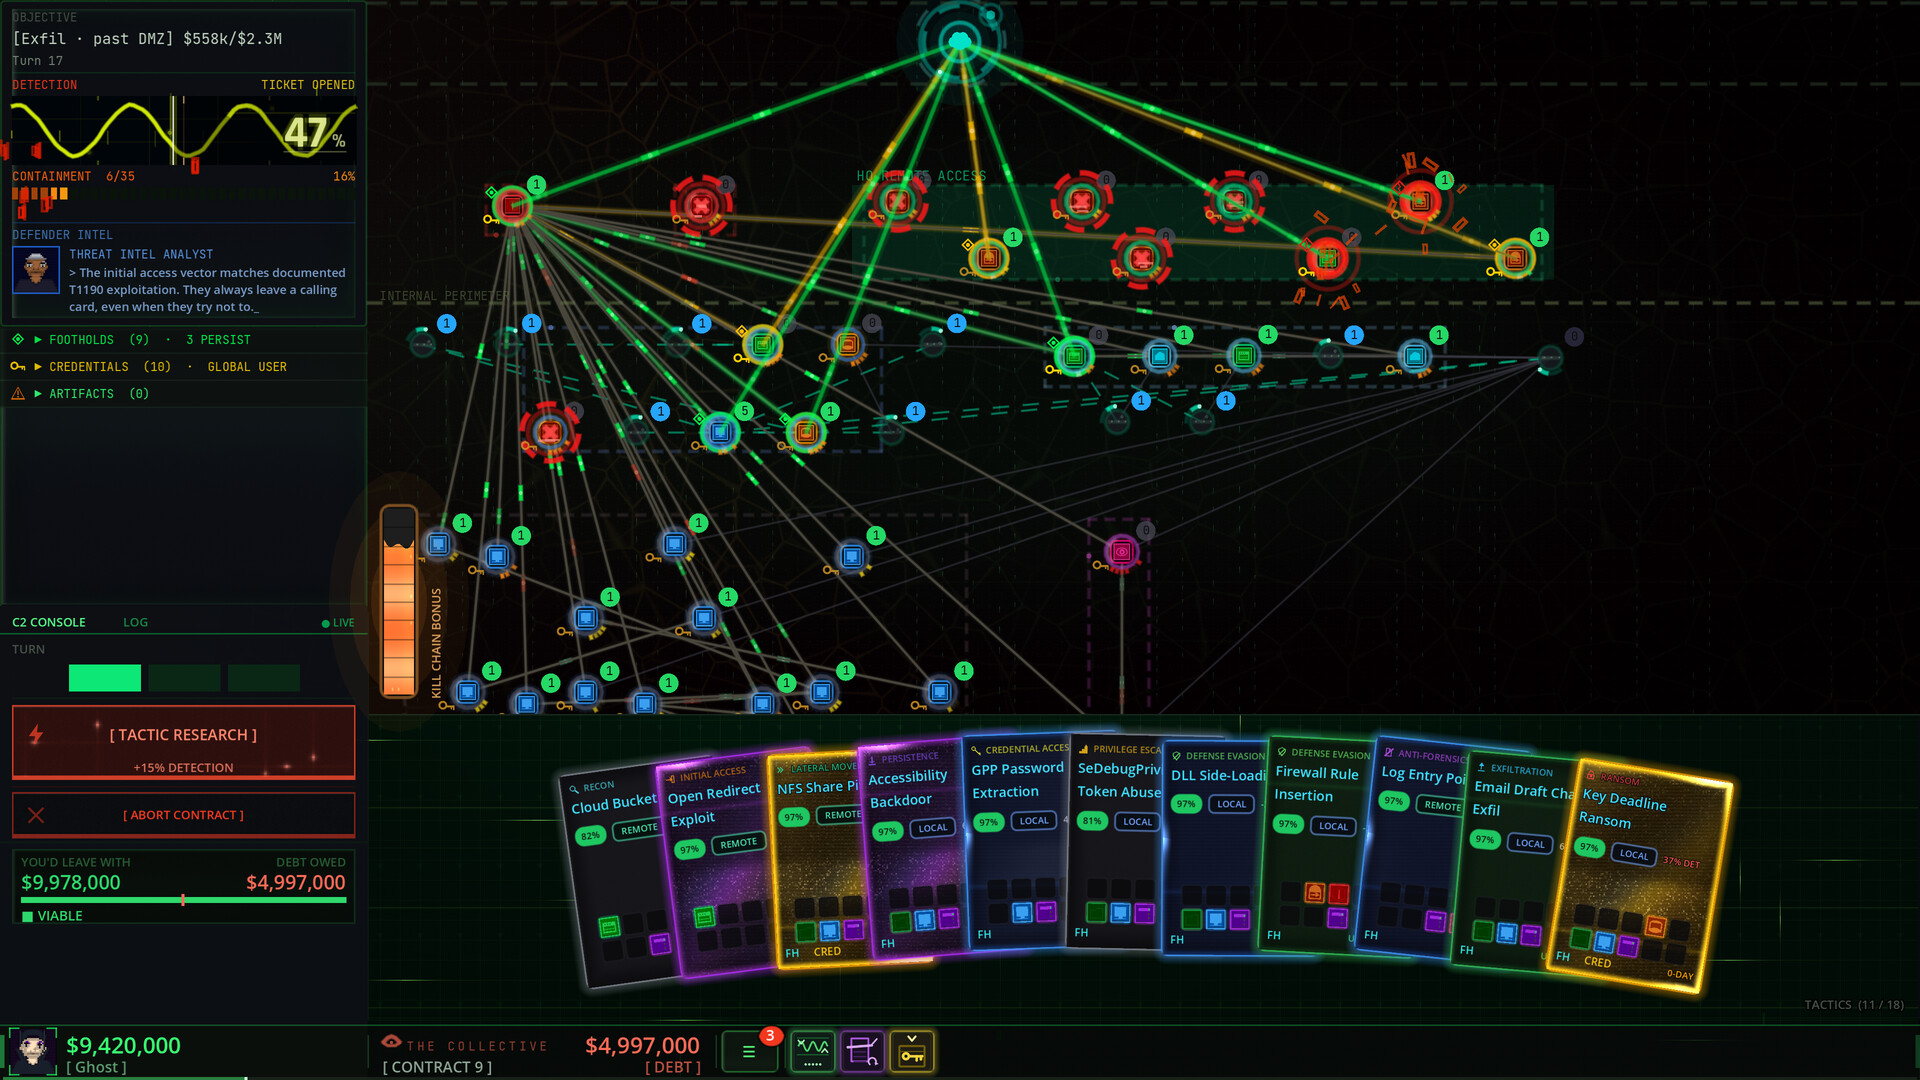This screenshot has height=1080, width=1920.
Task: Click the LIVE status indicator
Action: point(338,623)
